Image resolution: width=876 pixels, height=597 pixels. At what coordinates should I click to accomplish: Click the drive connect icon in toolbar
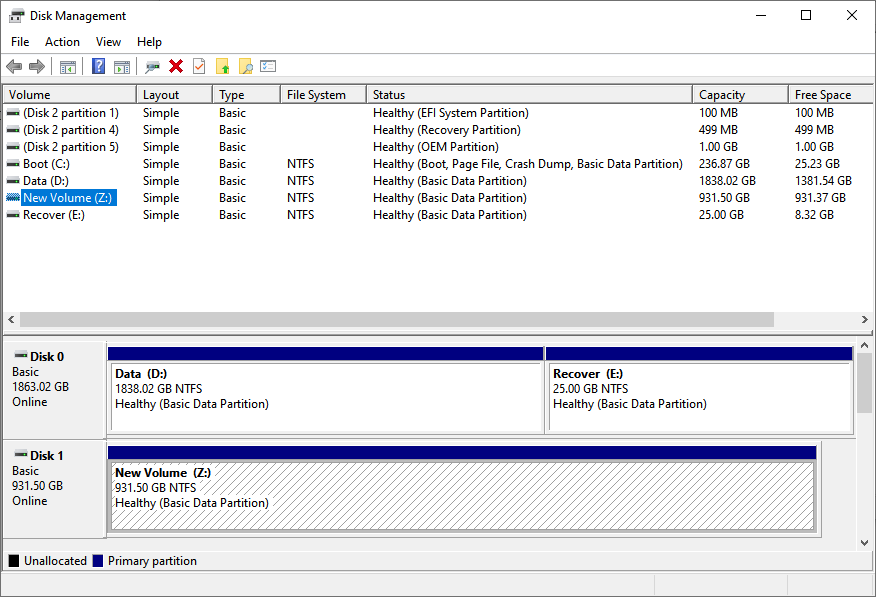coord(152,67)
